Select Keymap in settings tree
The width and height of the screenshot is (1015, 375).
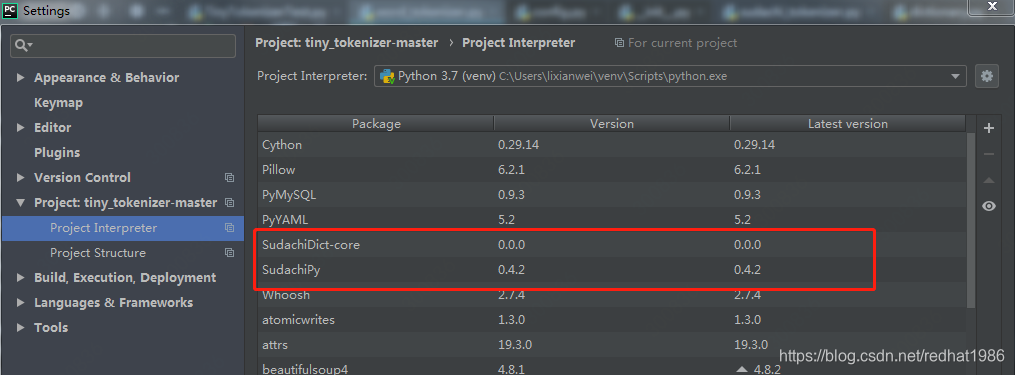58,103
